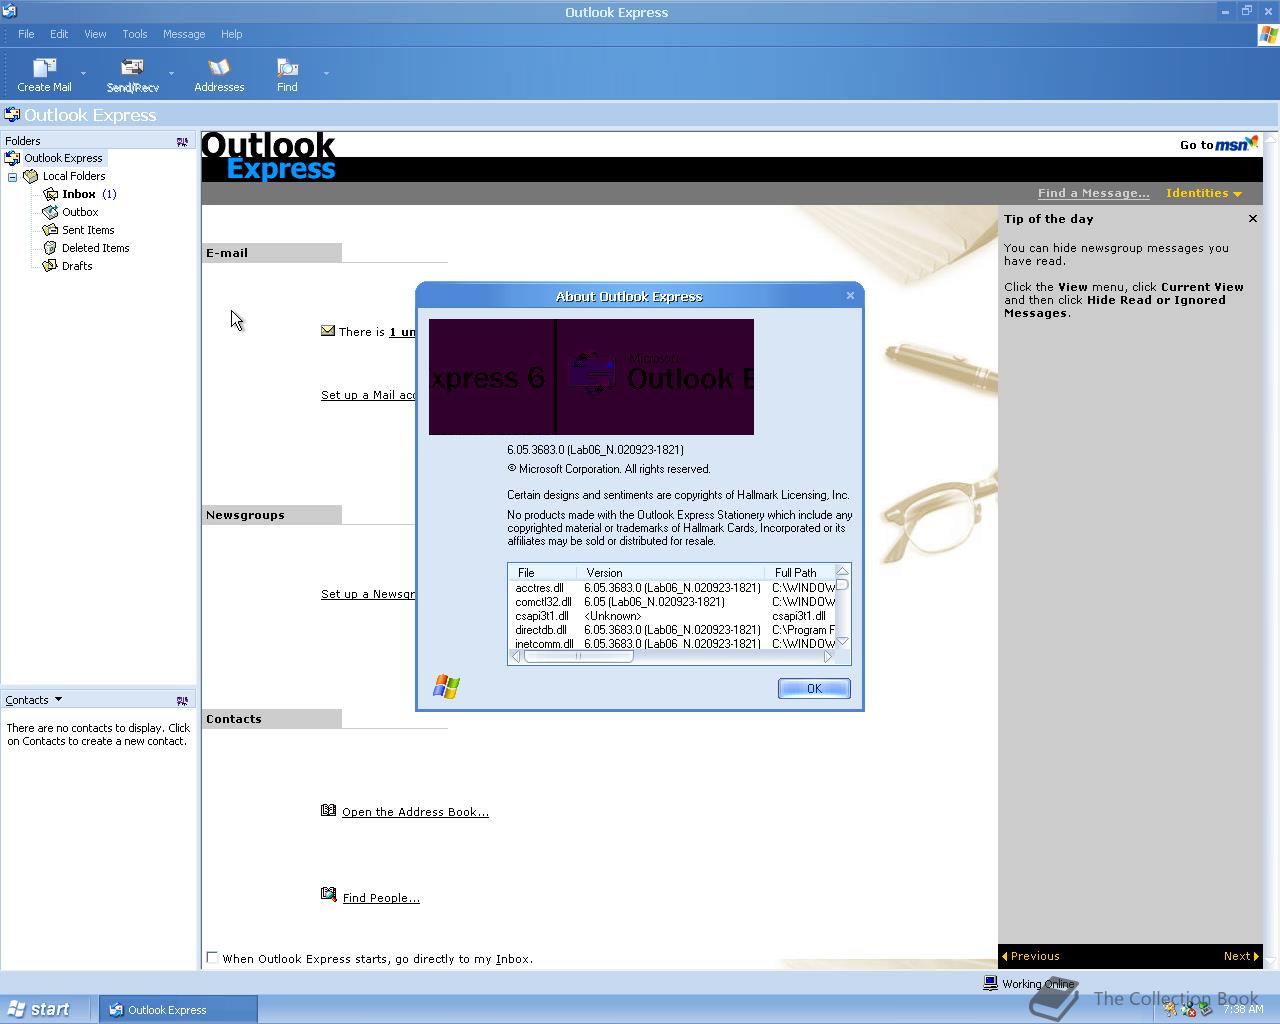Click Find a Message link
Image resolution: width=1280 pixels, height=1024 pixels.
(x=1093, y=193)
